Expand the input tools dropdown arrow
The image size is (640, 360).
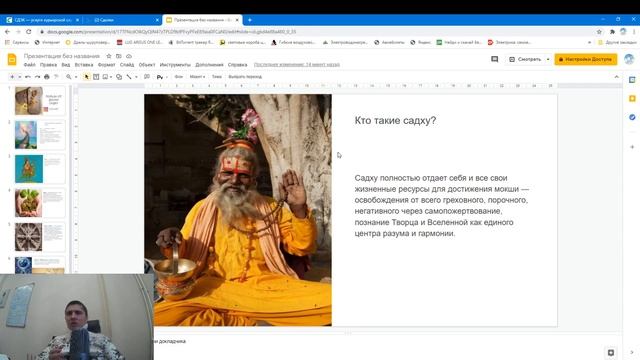point(167,77)
